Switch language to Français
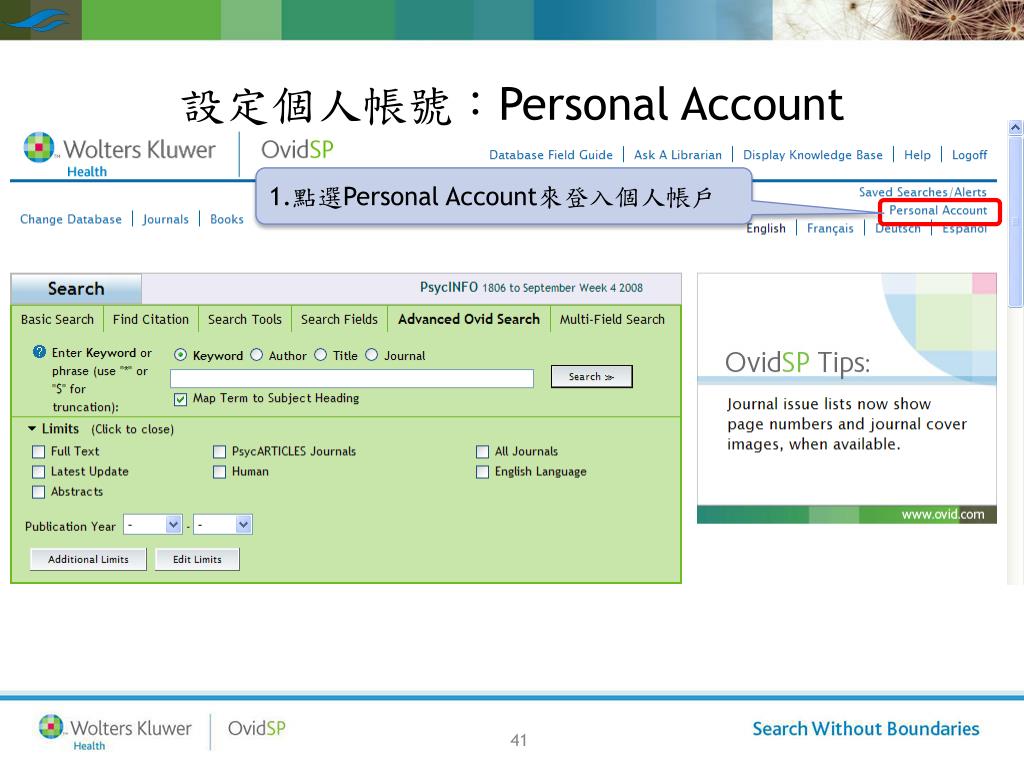1024x768 pixels. 830,229
